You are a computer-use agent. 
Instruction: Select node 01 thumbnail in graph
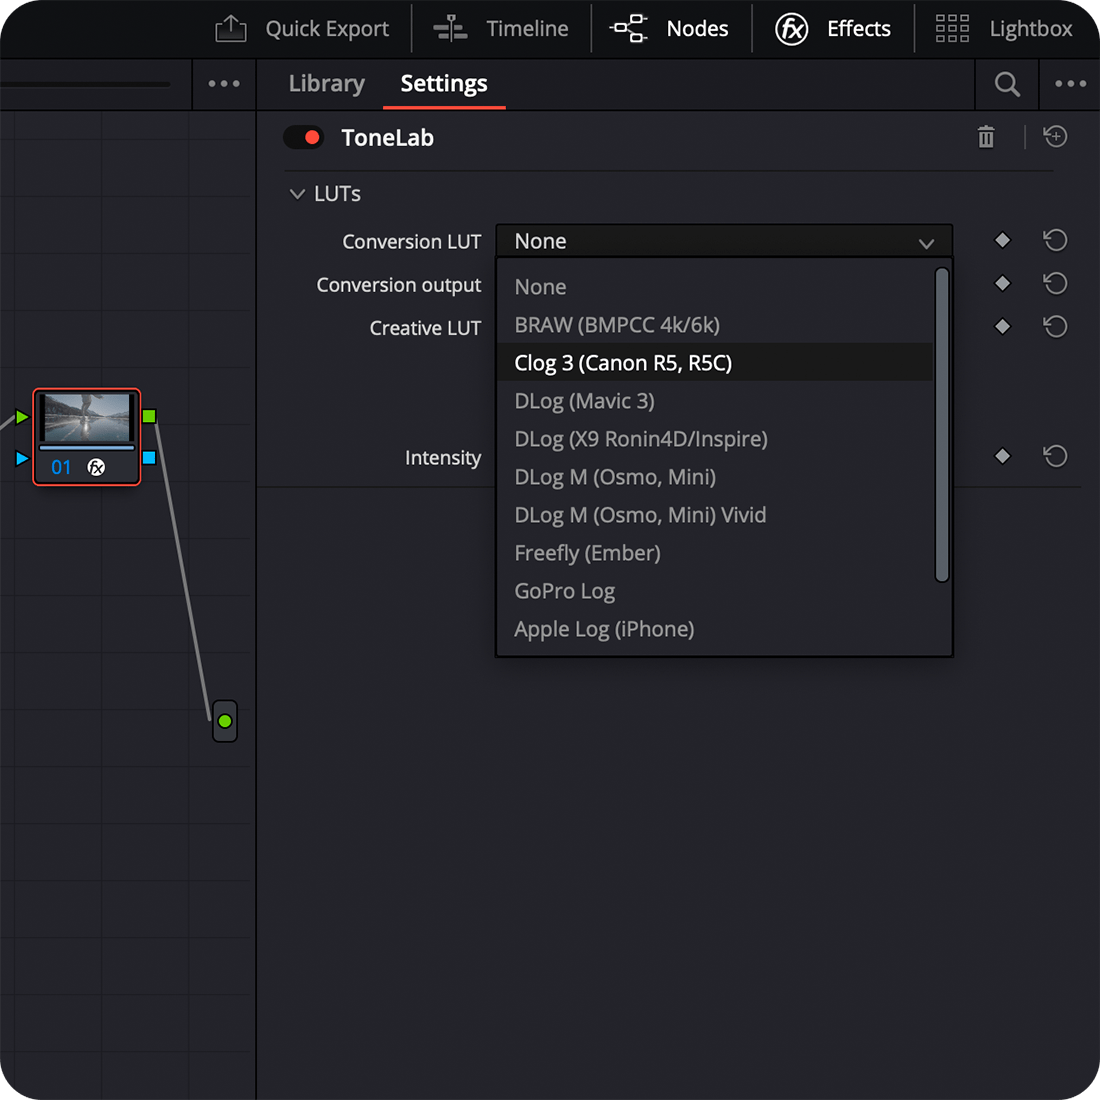(87, 418)
